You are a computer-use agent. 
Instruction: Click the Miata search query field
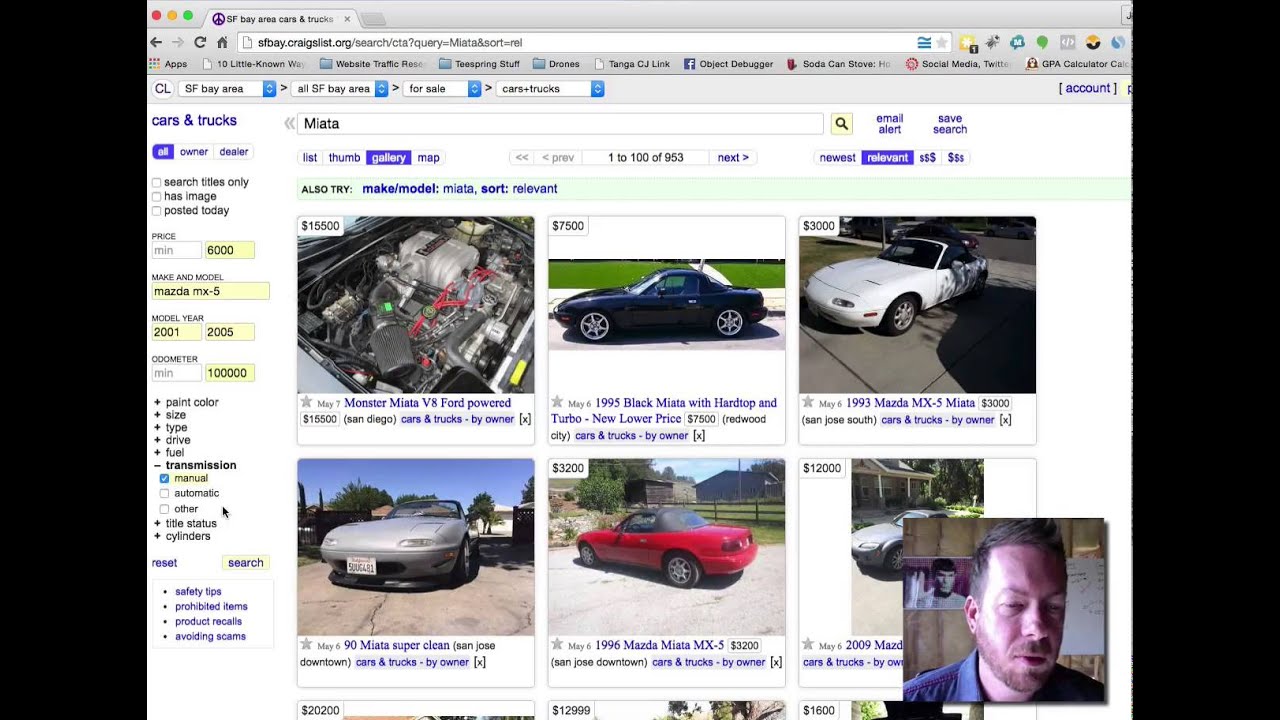click(560, 123)
